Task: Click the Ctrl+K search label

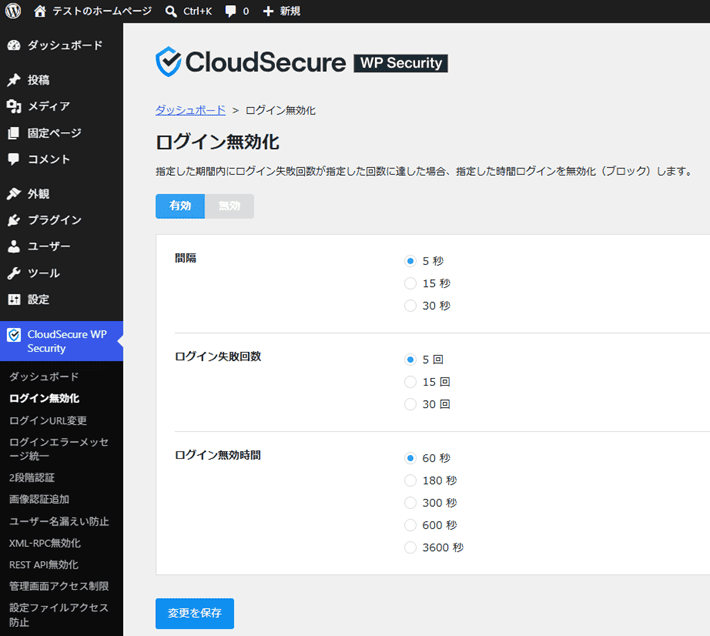Action: click(197, 11)
